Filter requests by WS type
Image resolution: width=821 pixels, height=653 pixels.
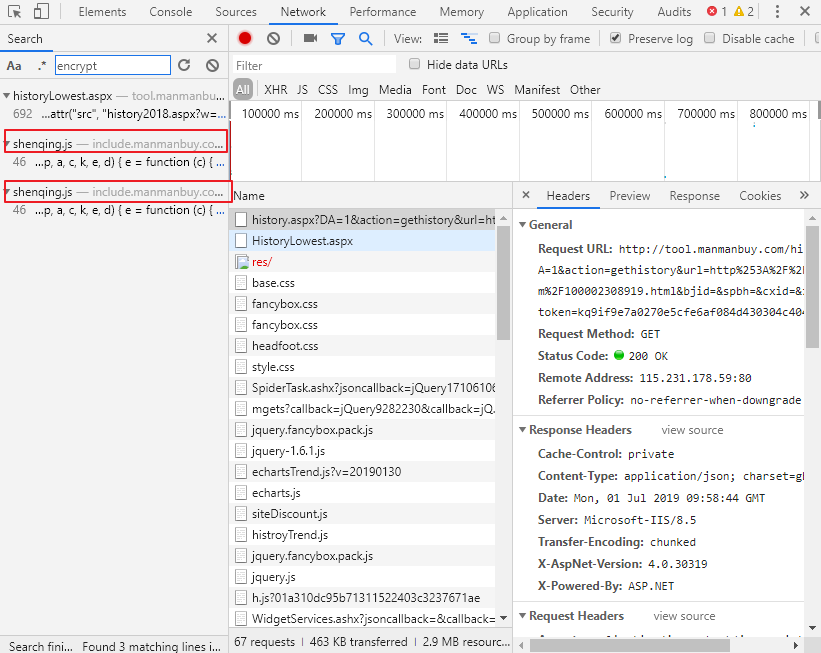tap(495, 90)
